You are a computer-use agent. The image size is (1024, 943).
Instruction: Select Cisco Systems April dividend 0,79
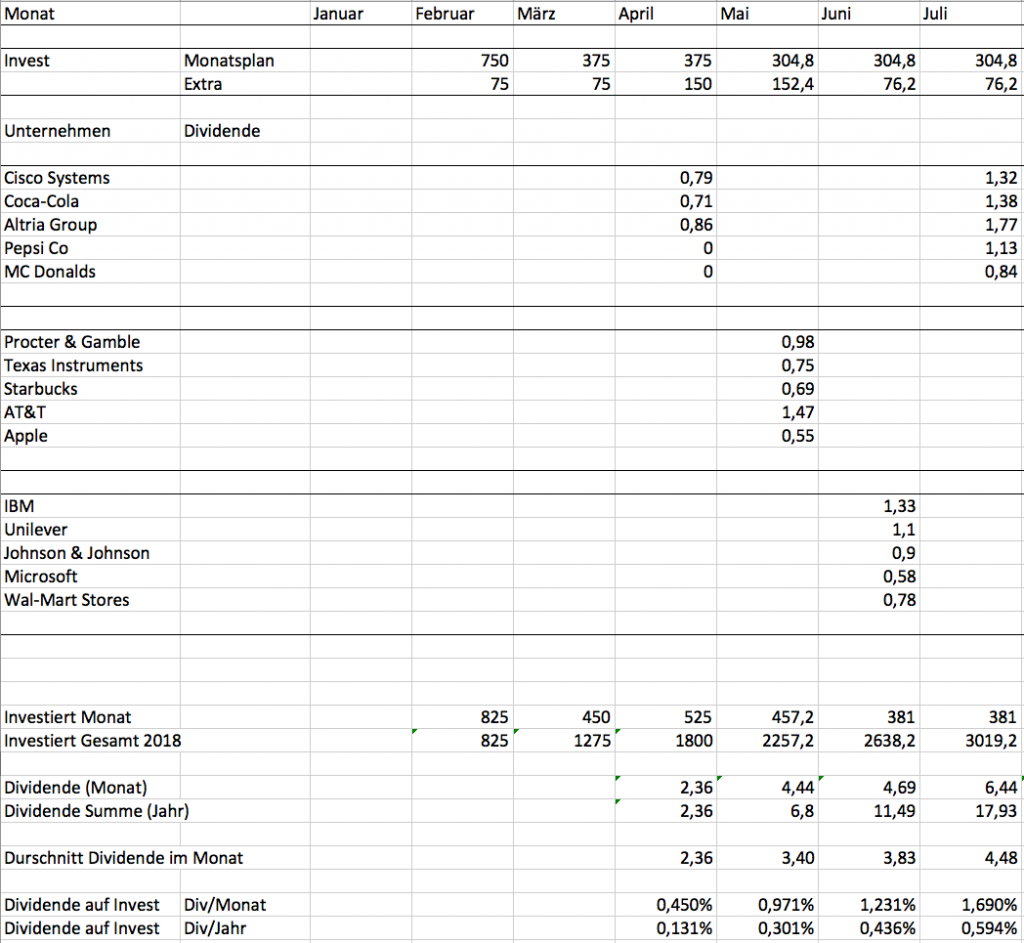[696, 178]
